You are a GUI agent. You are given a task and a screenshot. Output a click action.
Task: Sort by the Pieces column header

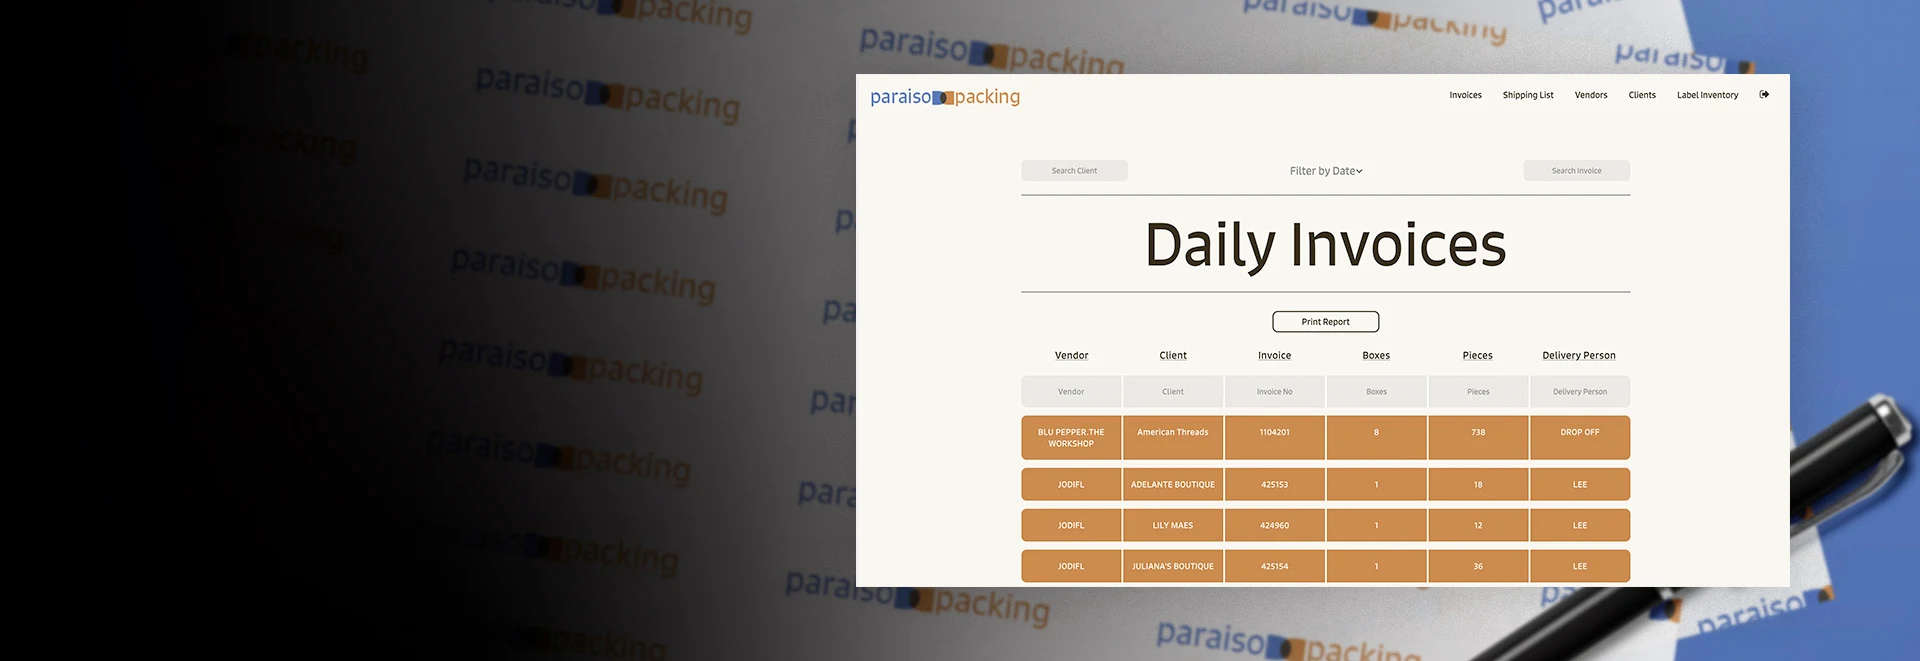click(x=1477, y=356)
